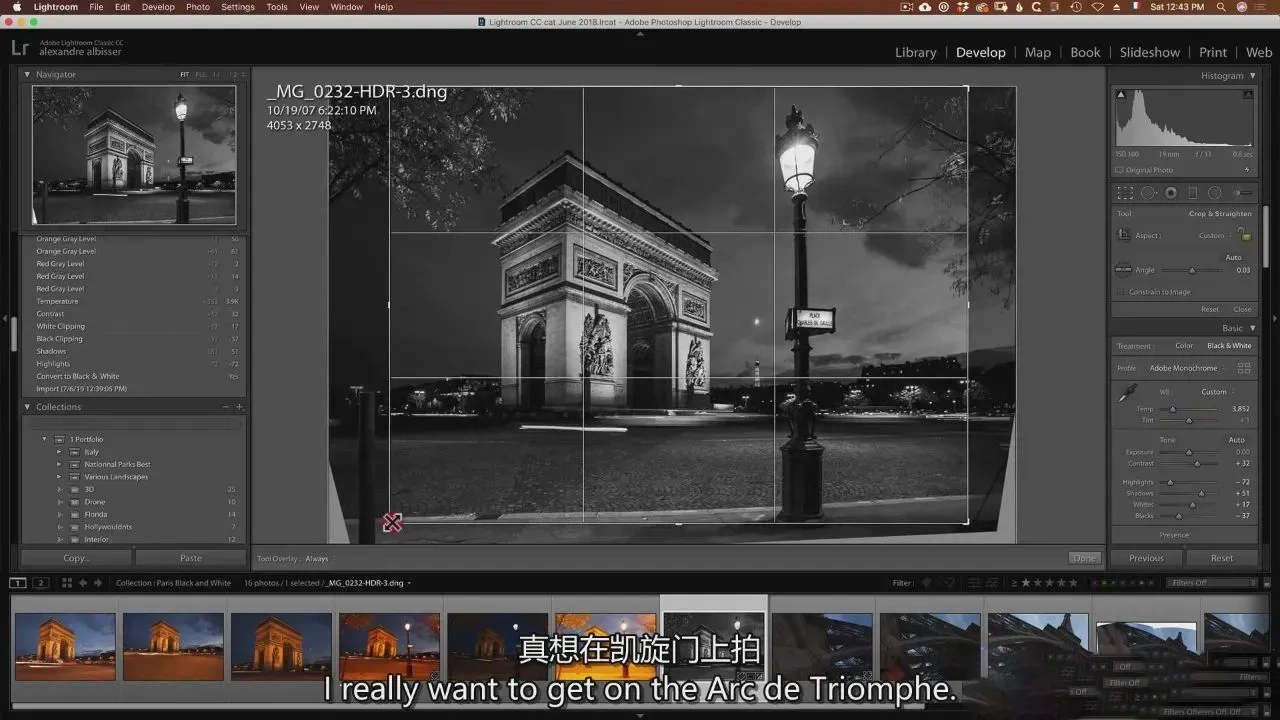Select the Crop Overlay tool icon
The height and width of the screenshot is (720, 1280).
(1126, 193)
